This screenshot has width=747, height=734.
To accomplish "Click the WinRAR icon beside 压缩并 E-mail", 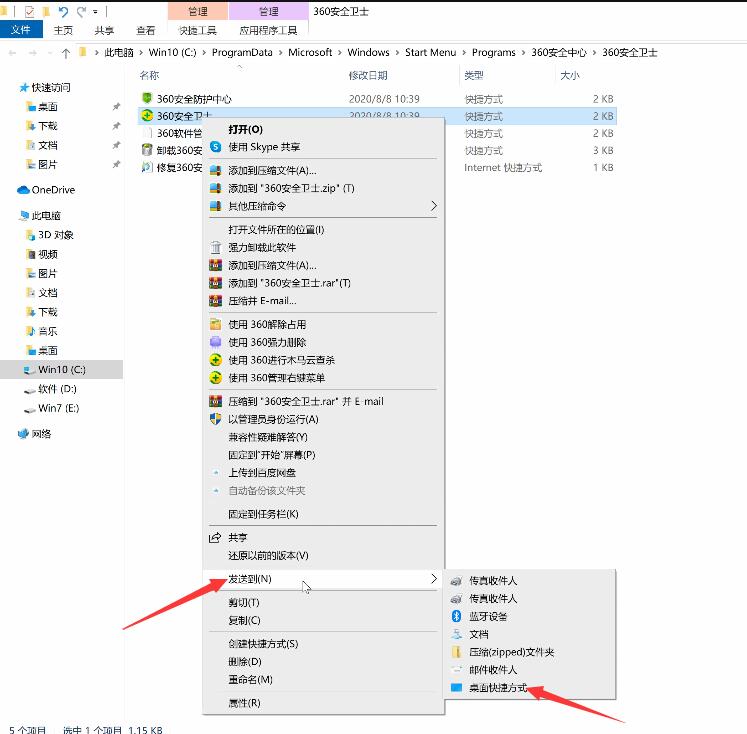I will click(x=215, y=301).
